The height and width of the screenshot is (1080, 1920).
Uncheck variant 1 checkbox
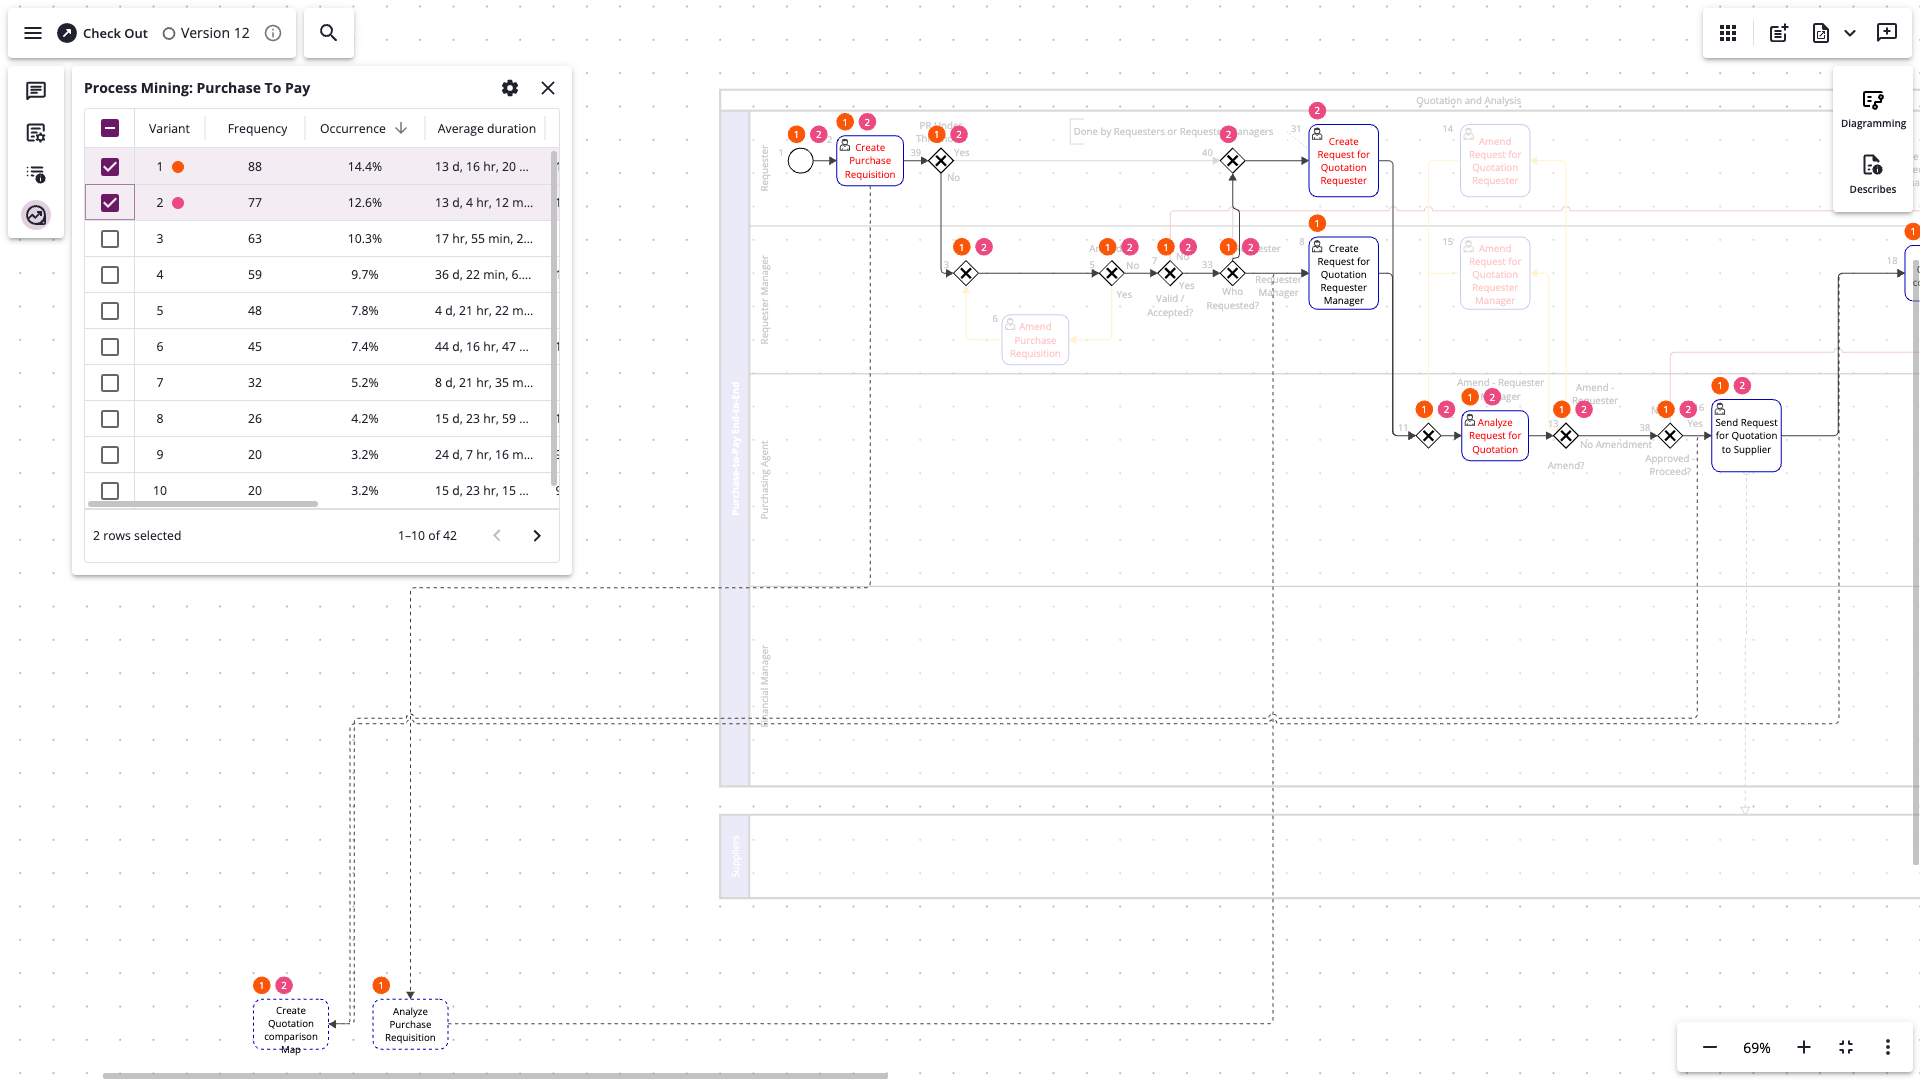point(110,167)
